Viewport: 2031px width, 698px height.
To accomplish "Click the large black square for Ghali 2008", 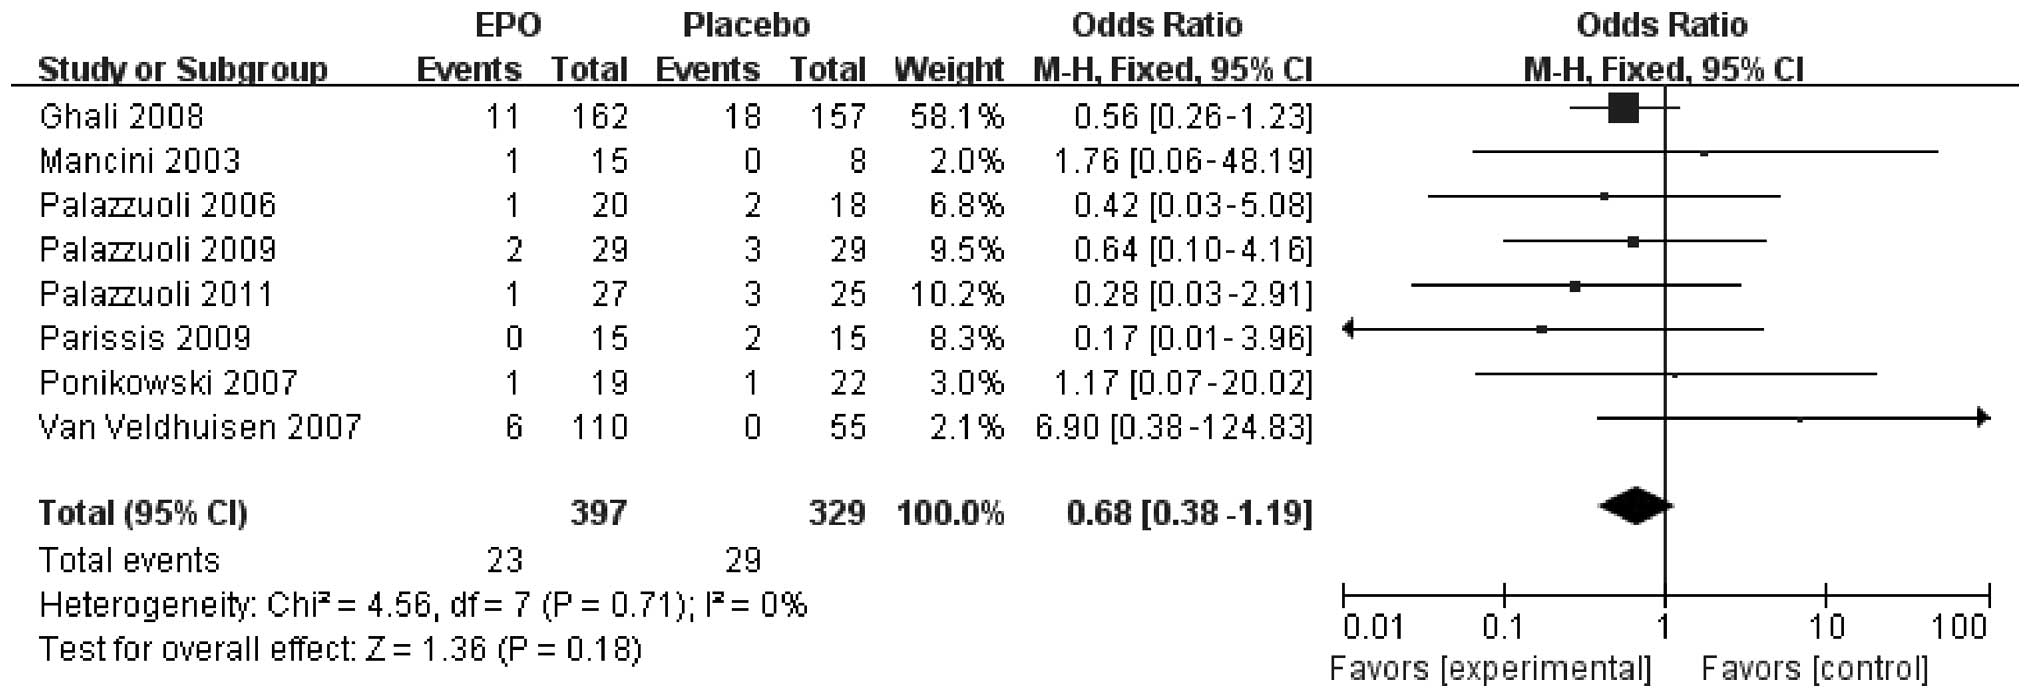I will click(x=1623, y=107).
